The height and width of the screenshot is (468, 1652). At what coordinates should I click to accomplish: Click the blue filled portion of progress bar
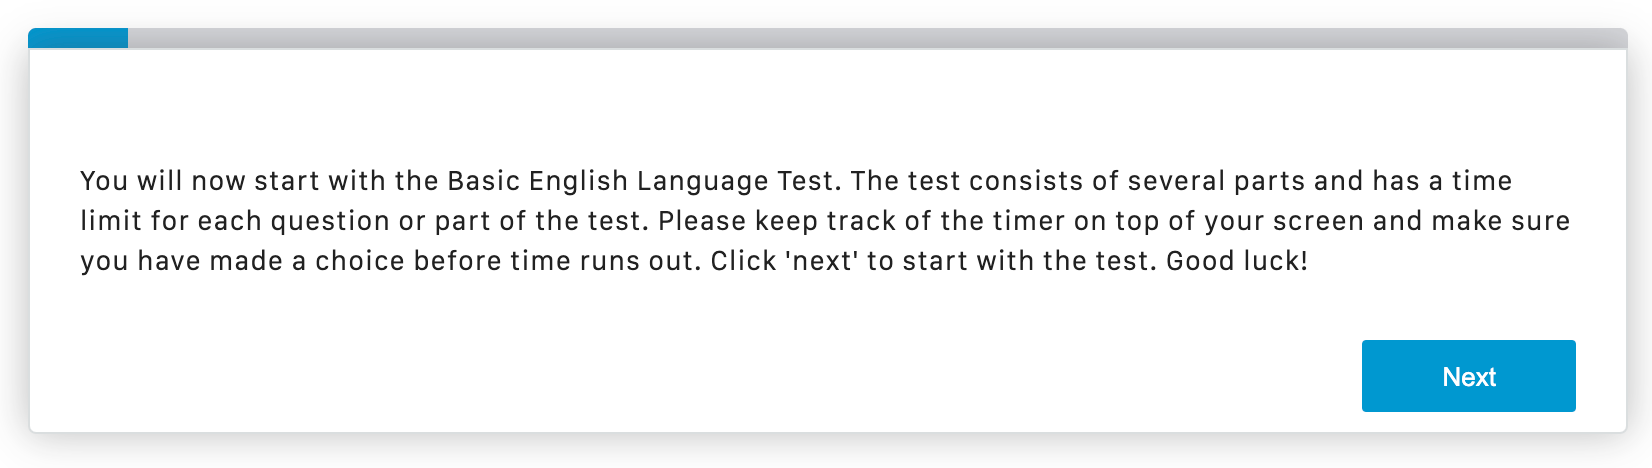coord(78,38)
